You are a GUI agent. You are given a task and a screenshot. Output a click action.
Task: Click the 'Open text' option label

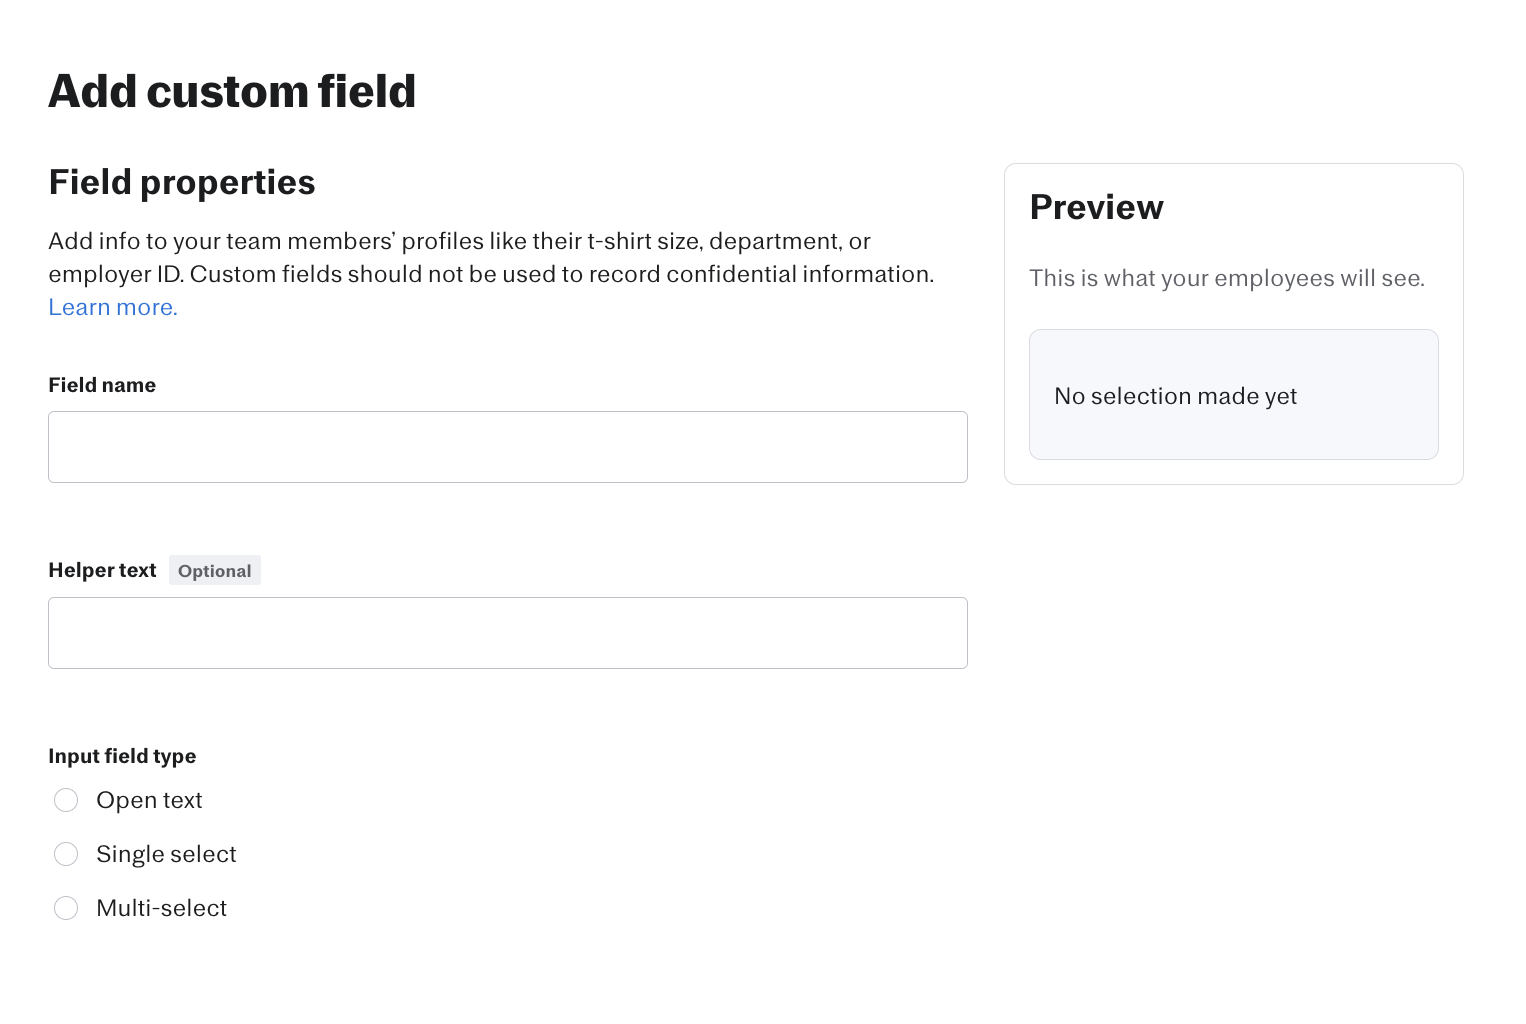pyautogui.click(x=149, y=800)
